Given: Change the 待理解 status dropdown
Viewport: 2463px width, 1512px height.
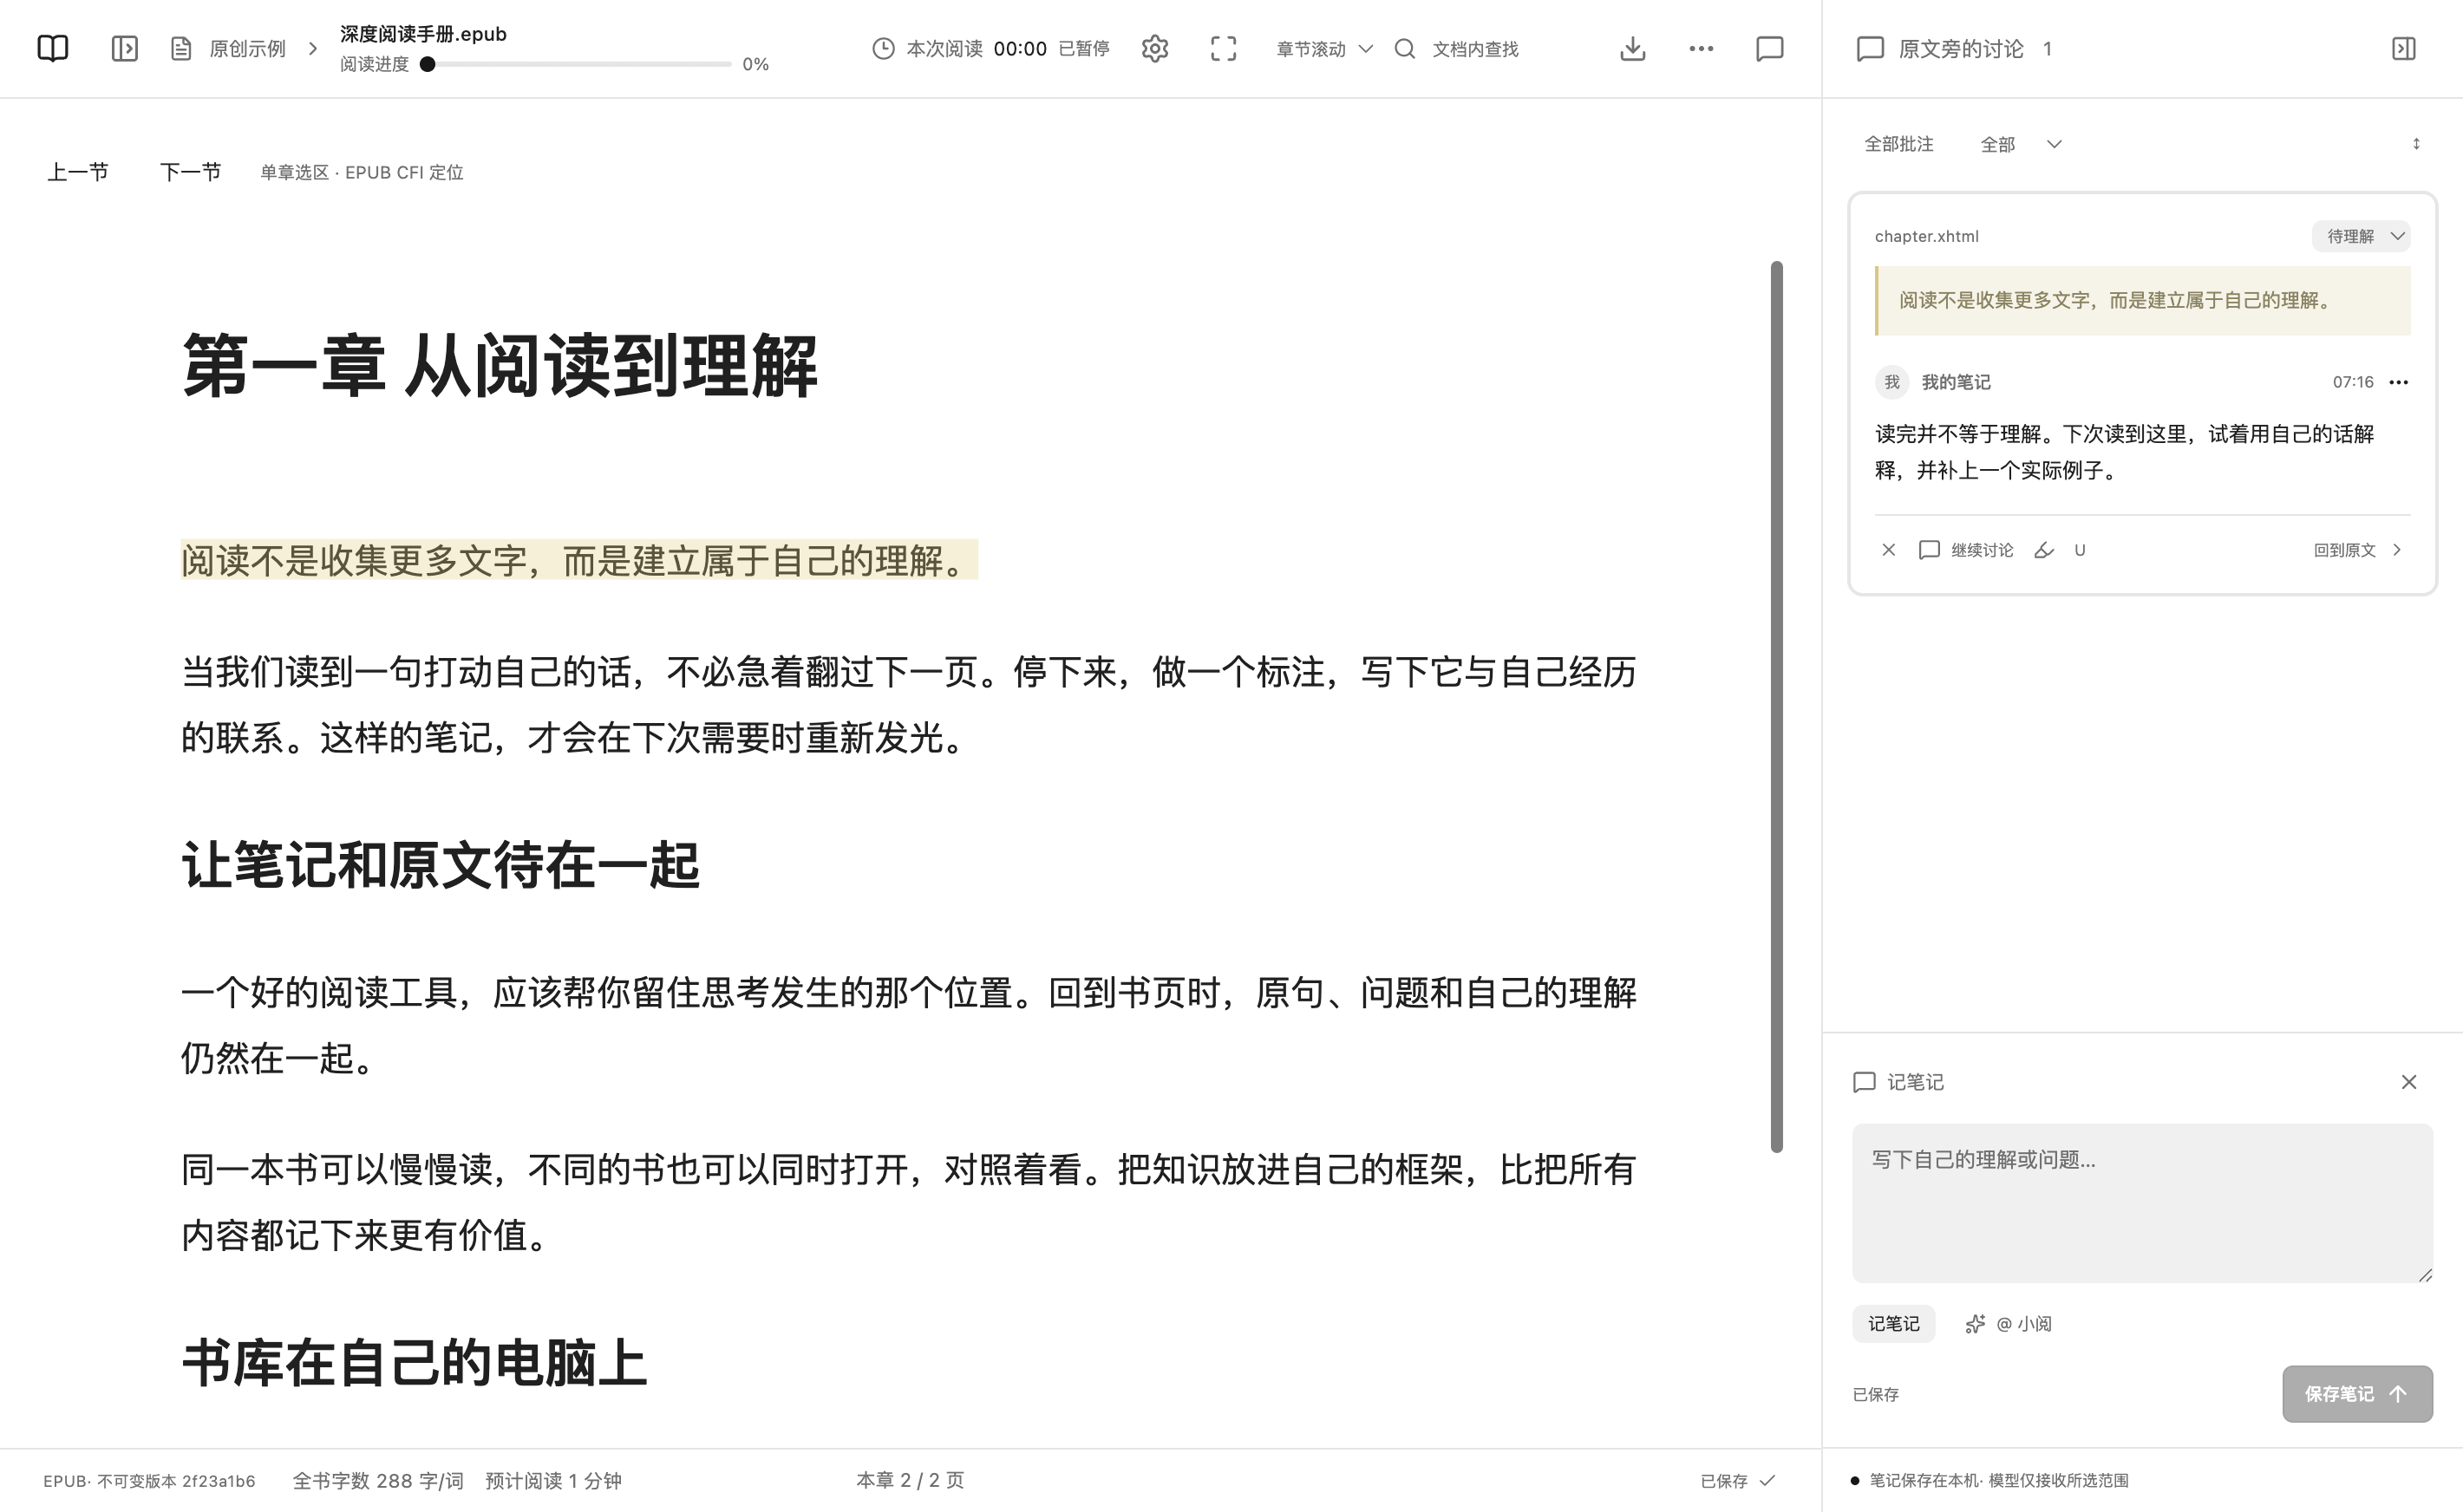Looking at the screenshot, I should 2361,236.
